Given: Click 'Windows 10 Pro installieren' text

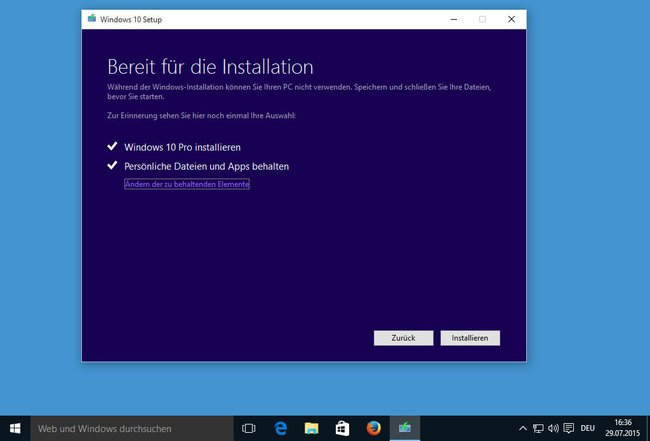Looking at the screenshot, I should coord(182,147).
